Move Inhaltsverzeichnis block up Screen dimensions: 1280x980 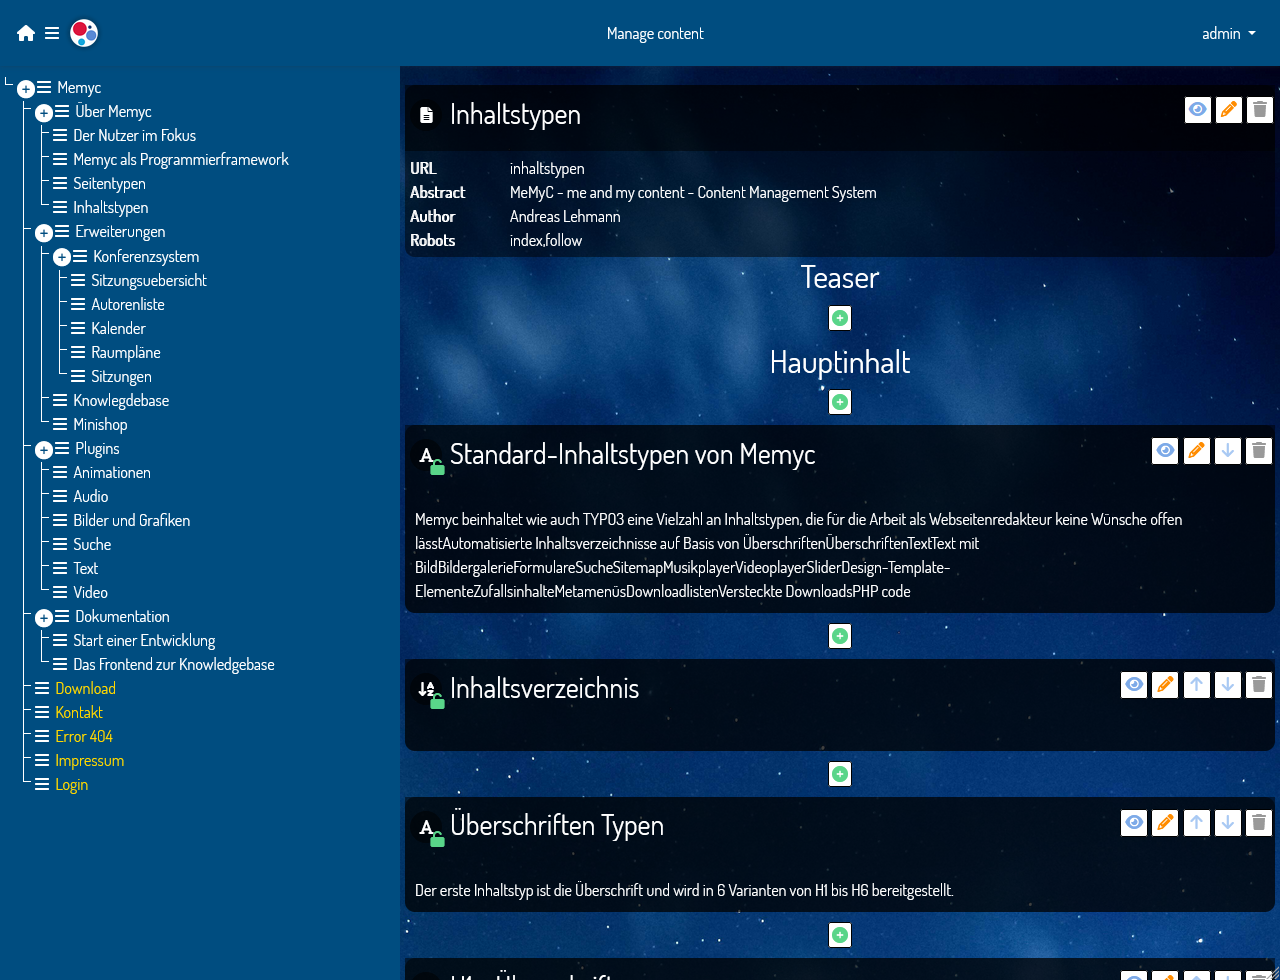click(x=1197, y=685)
